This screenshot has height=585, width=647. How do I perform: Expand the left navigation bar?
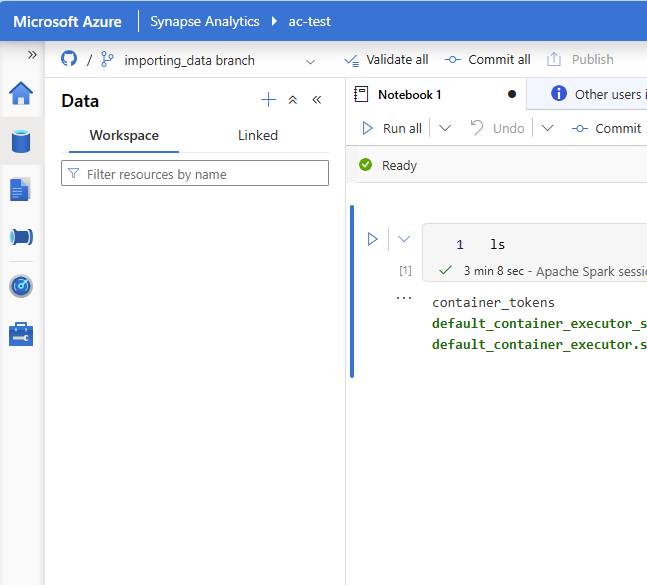32,55
